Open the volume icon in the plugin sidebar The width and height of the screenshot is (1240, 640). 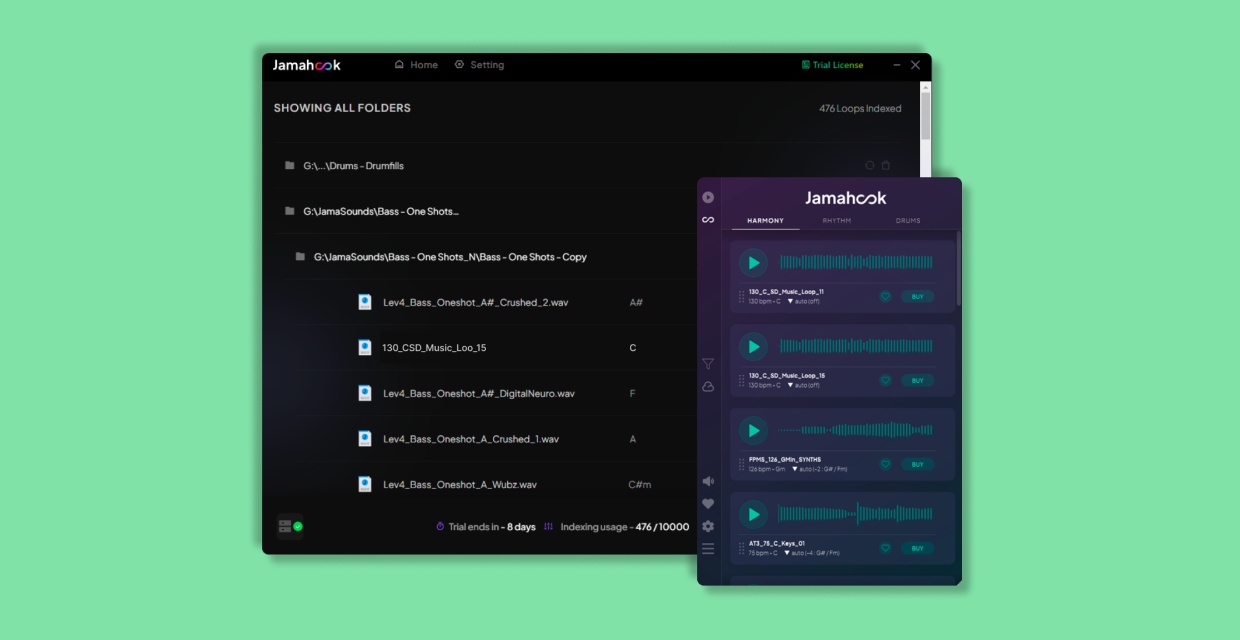(706, 481)
